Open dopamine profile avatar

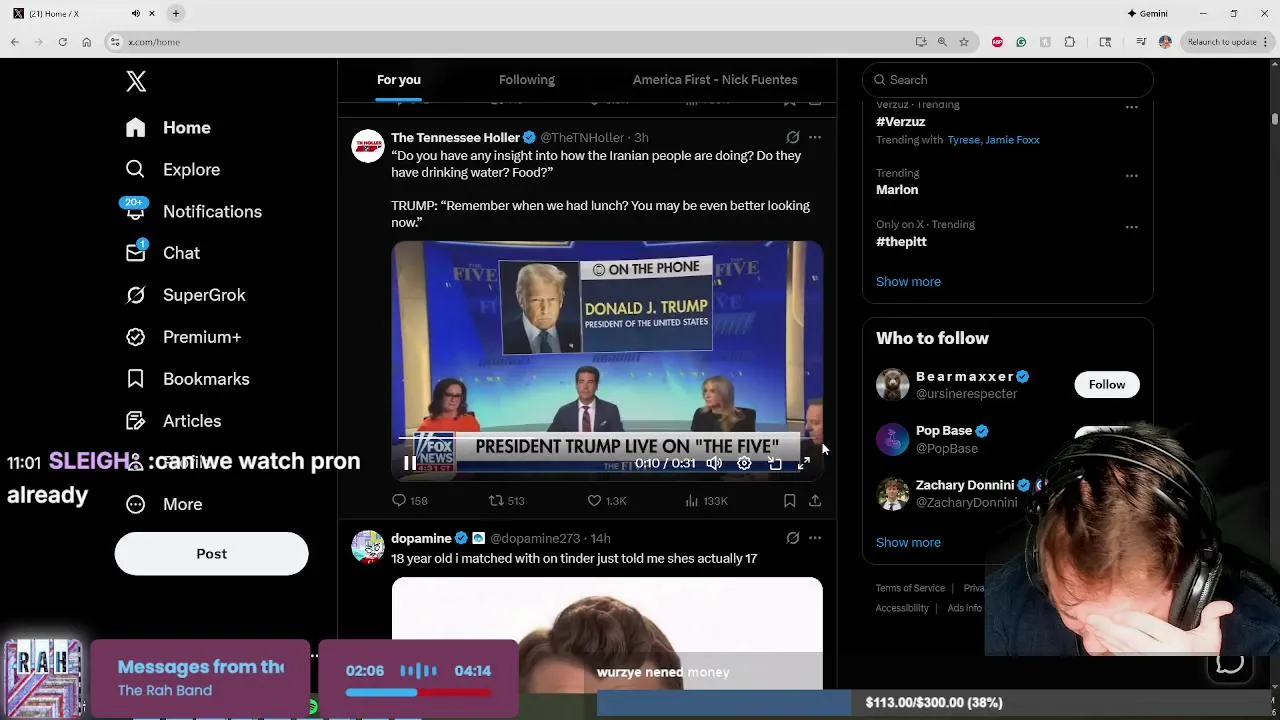(x=367, y=547)
